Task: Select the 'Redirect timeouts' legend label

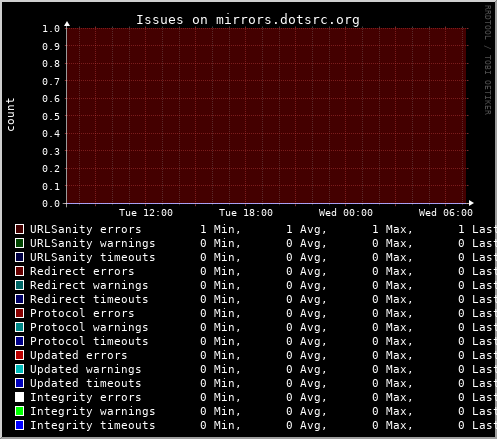Action: [x=89, y=299]
